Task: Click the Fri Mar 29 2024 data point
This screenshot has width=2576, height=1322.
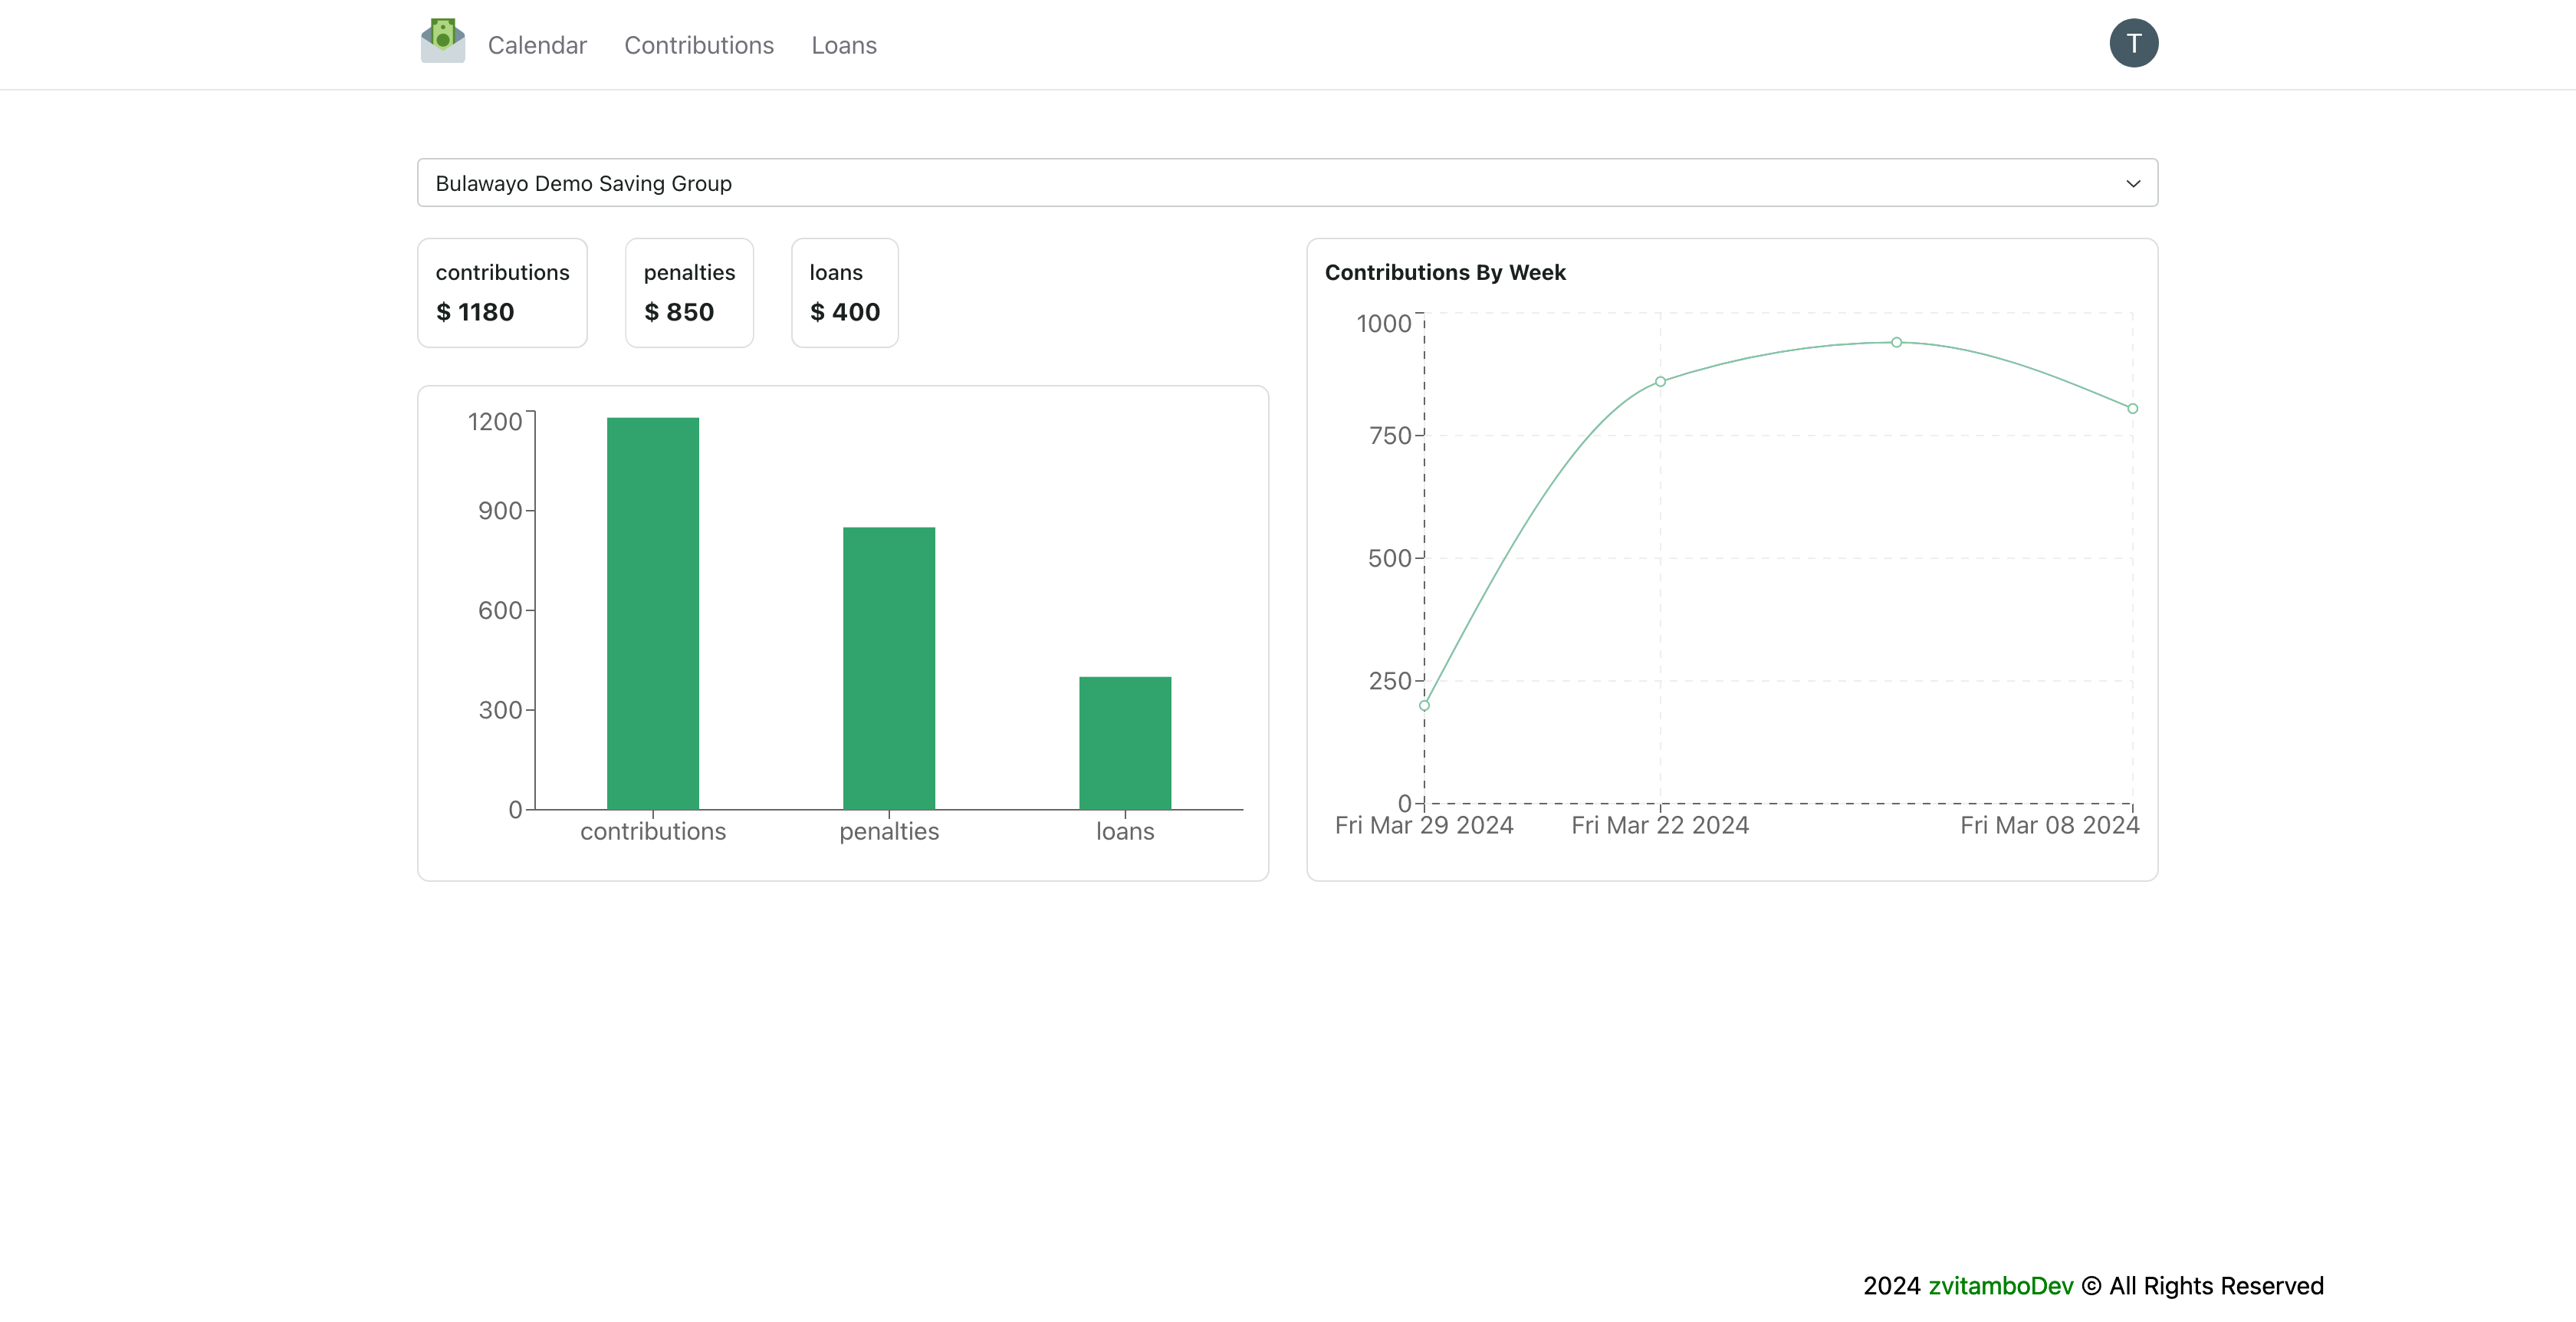Action: point(1424,705)
